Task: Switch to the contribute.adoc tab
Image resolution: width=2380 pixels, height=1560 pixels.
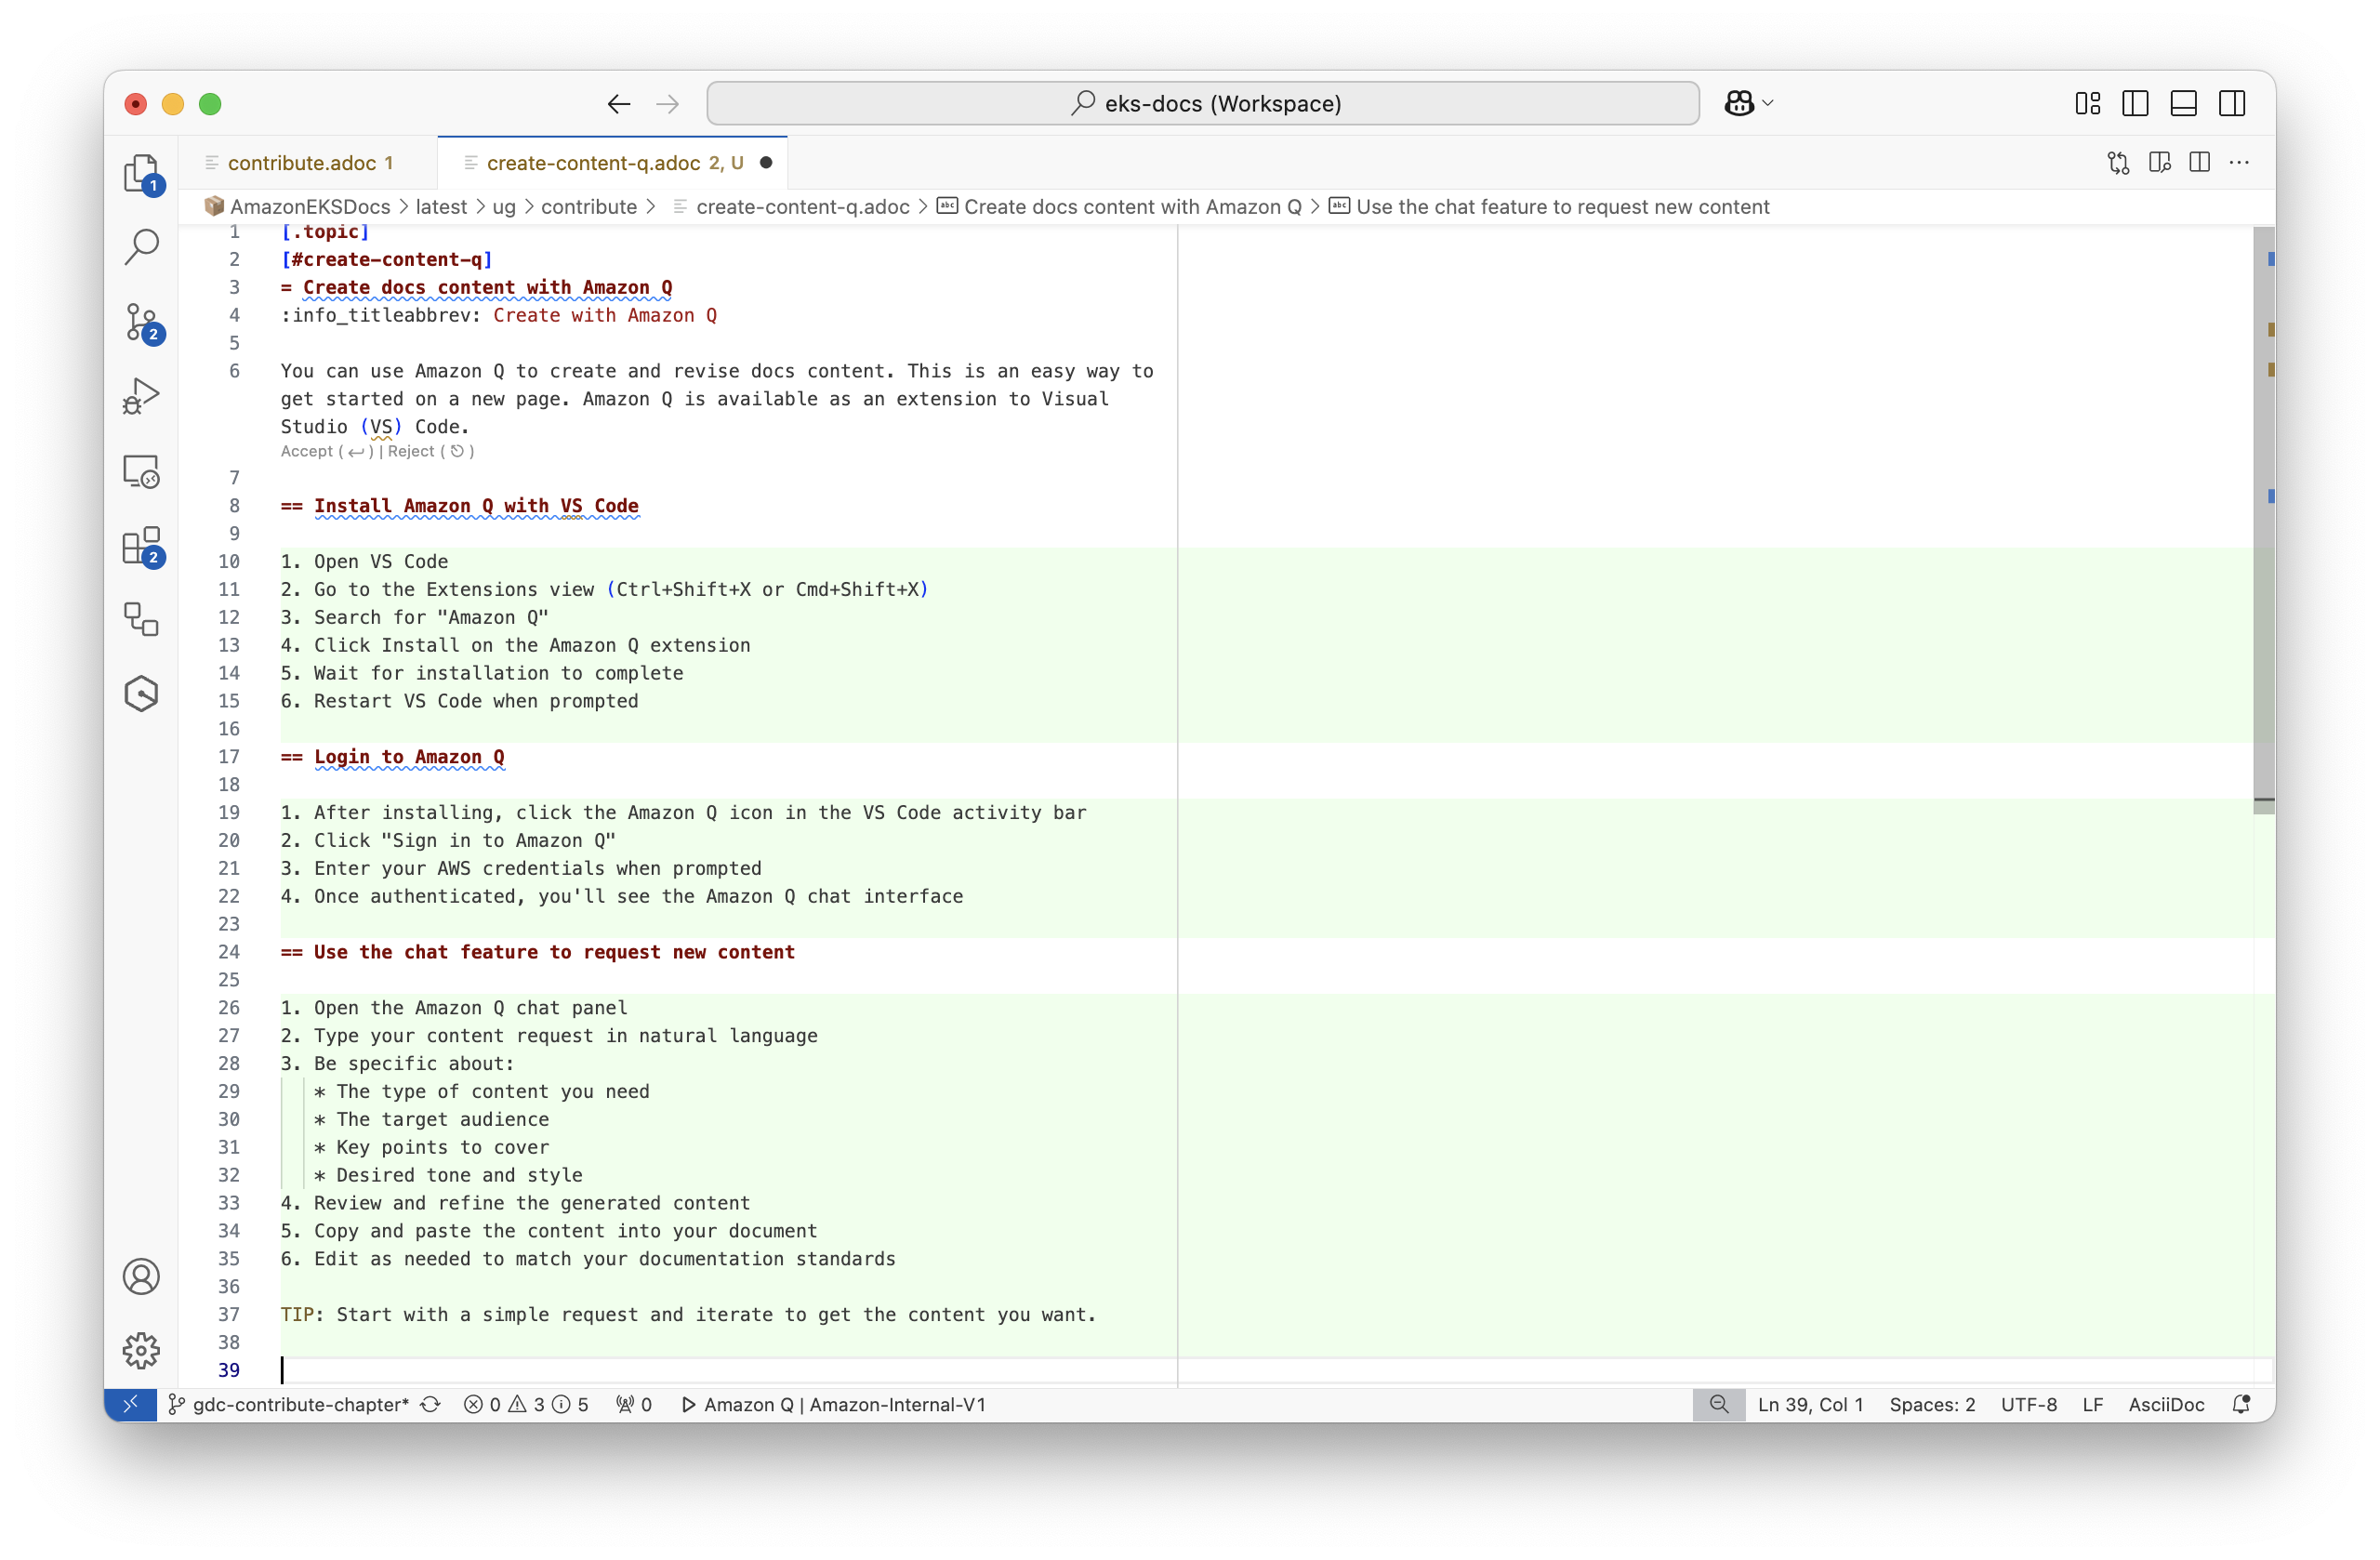Action: pyautogui.click(x=300, y=162)
